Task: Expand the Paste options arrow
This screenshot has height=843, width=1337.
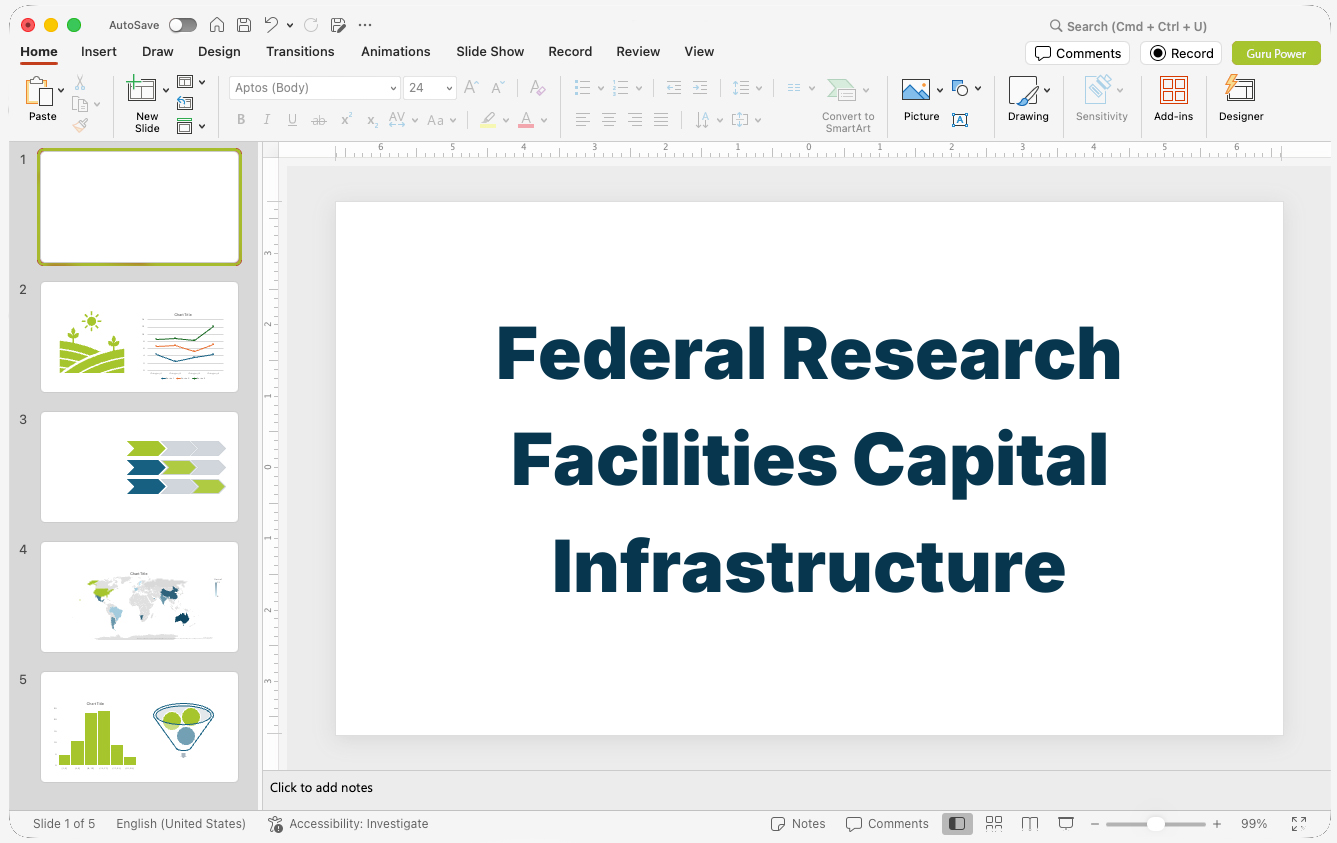Action: click(62, 90)
